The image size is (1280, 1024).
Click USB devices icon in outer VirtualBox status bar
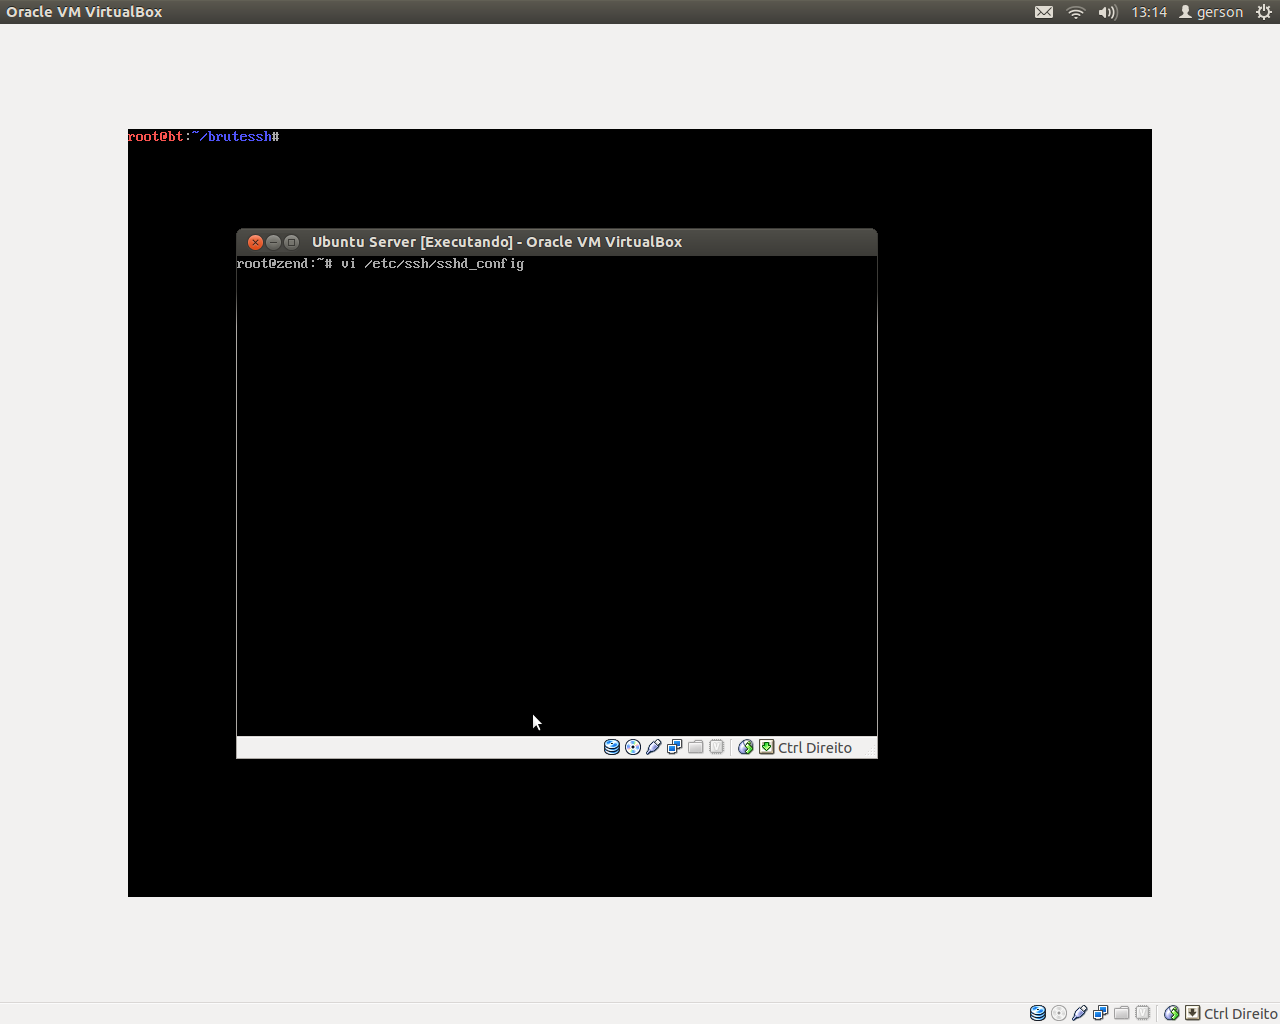1080,1013
